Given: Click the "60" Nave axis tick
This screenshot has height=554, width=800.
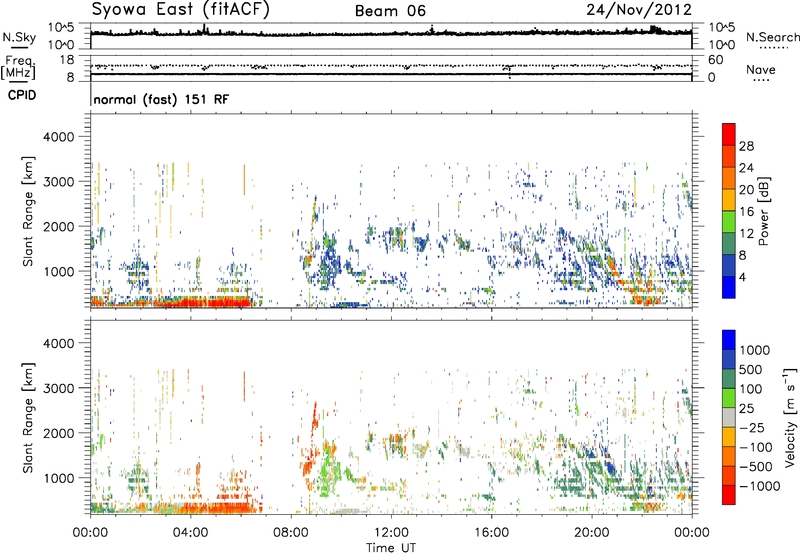Looking at the screenshot, I should (715, 60).
